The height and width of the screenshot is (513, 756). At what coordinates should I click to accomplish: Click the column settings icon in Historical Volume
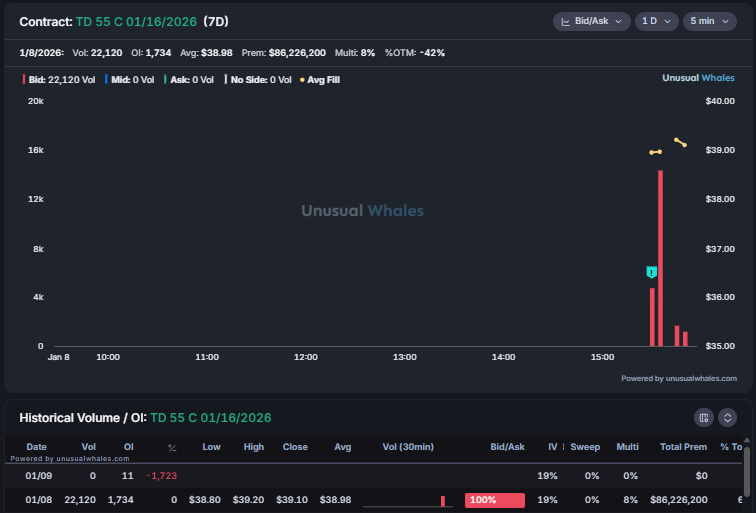tap(703, 418)
